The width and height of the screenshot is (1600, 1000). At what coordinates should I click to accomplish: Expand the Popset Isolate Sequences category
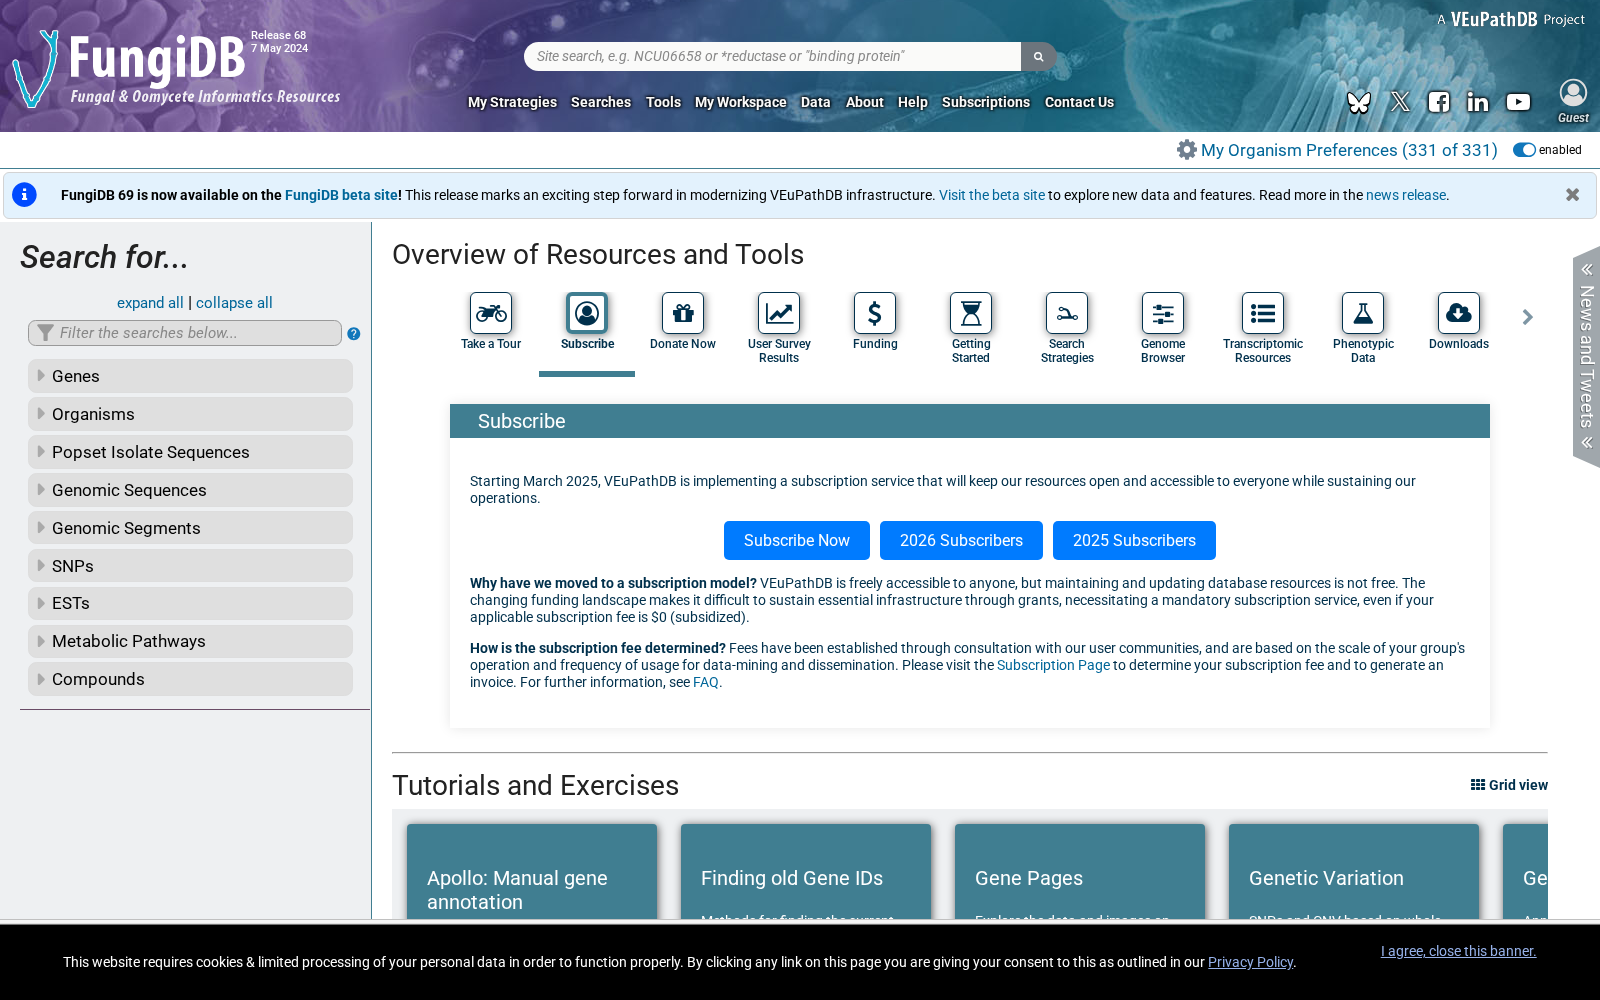click(x=190, y=452)
